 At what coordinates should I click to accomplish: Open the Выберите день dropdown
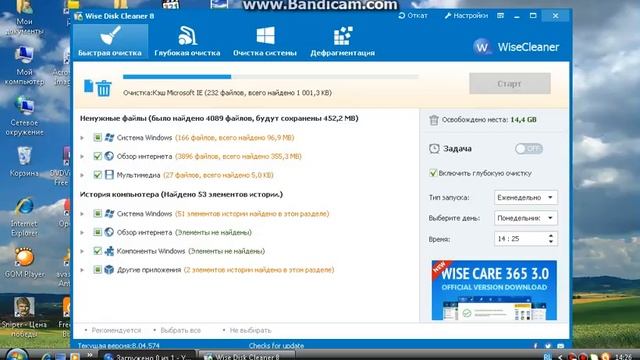coord(525,218)
